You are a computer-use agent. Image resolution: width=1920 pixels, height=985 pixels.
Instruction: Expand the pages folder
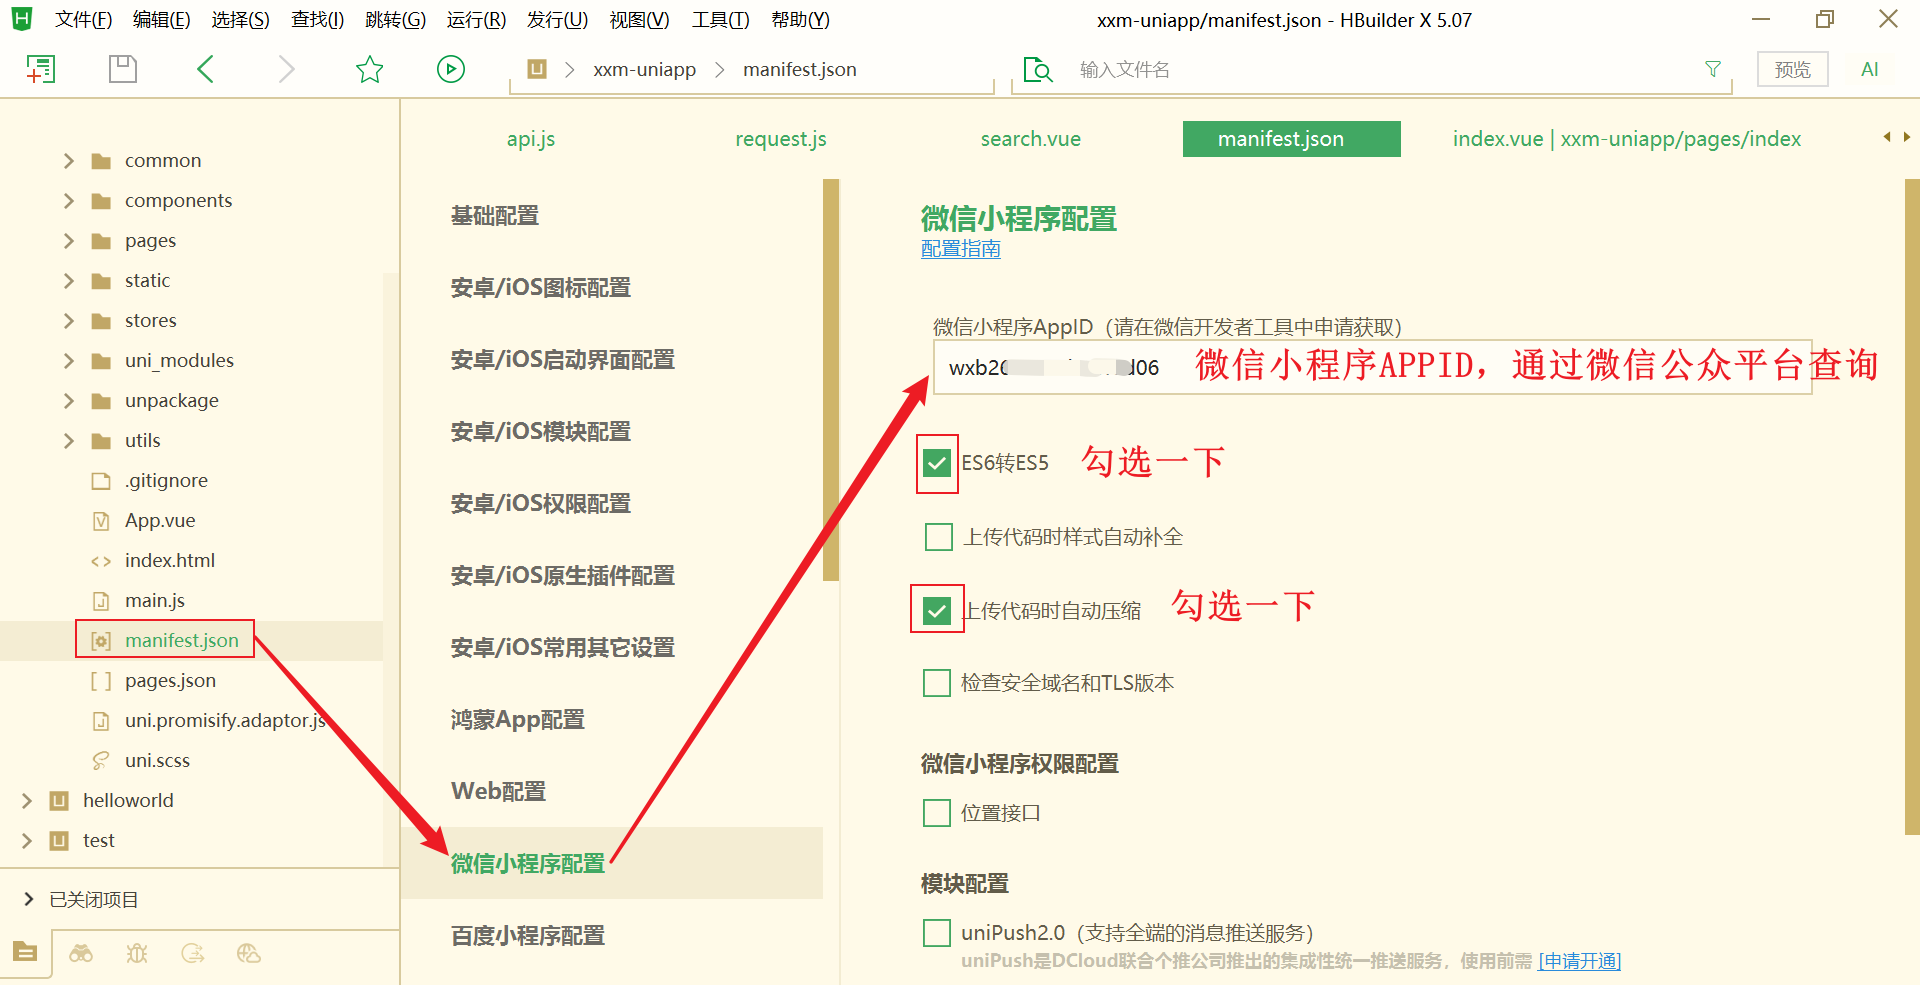tap(68, 241)
